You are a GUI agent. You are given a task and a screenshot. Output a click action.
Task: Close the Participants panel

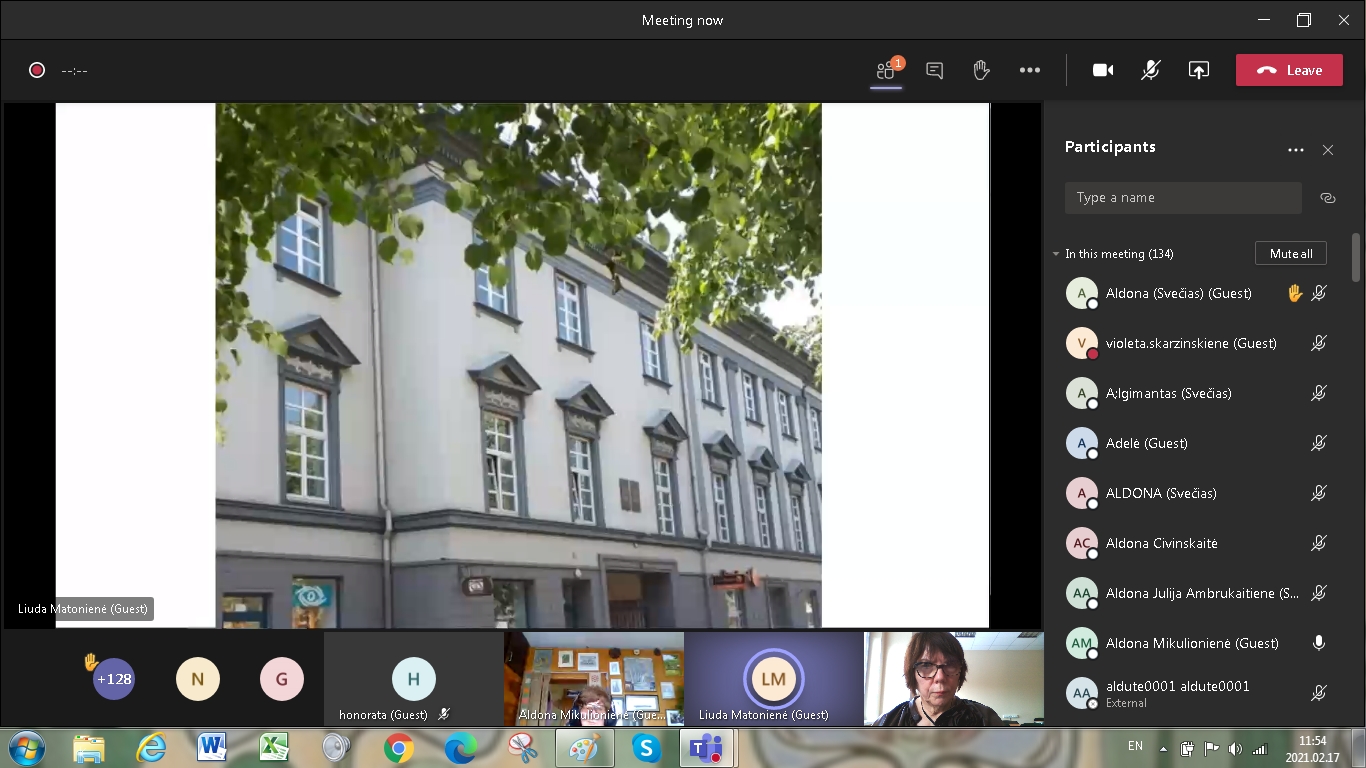[x=1327, y=150]
